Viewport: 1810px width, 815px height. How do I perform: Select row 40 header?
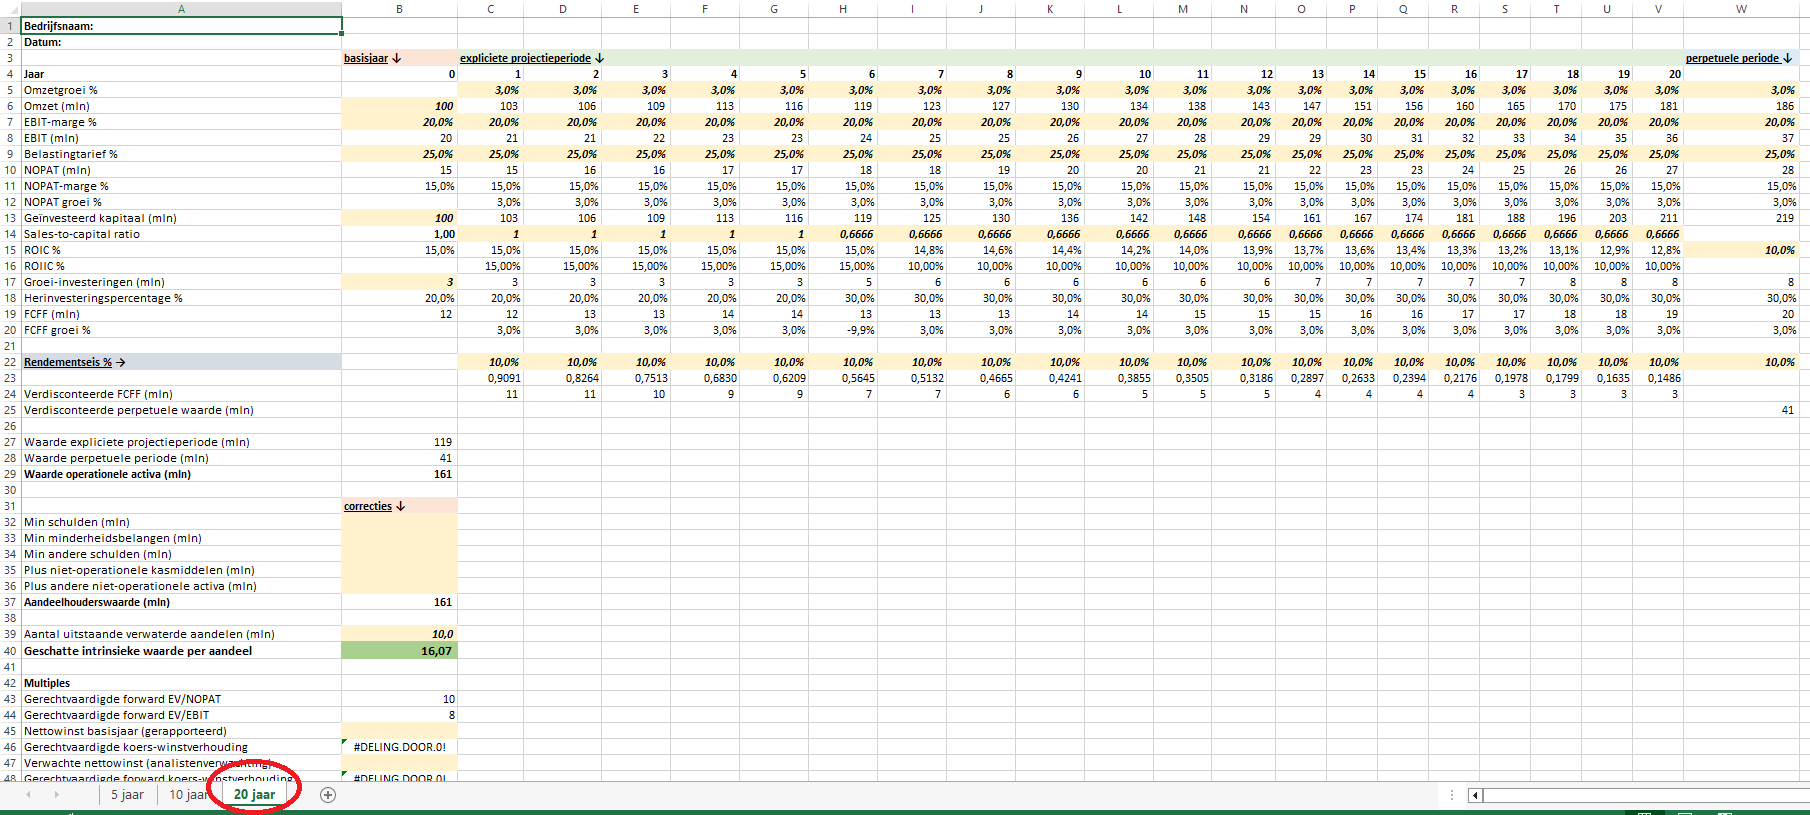(10, 651)
